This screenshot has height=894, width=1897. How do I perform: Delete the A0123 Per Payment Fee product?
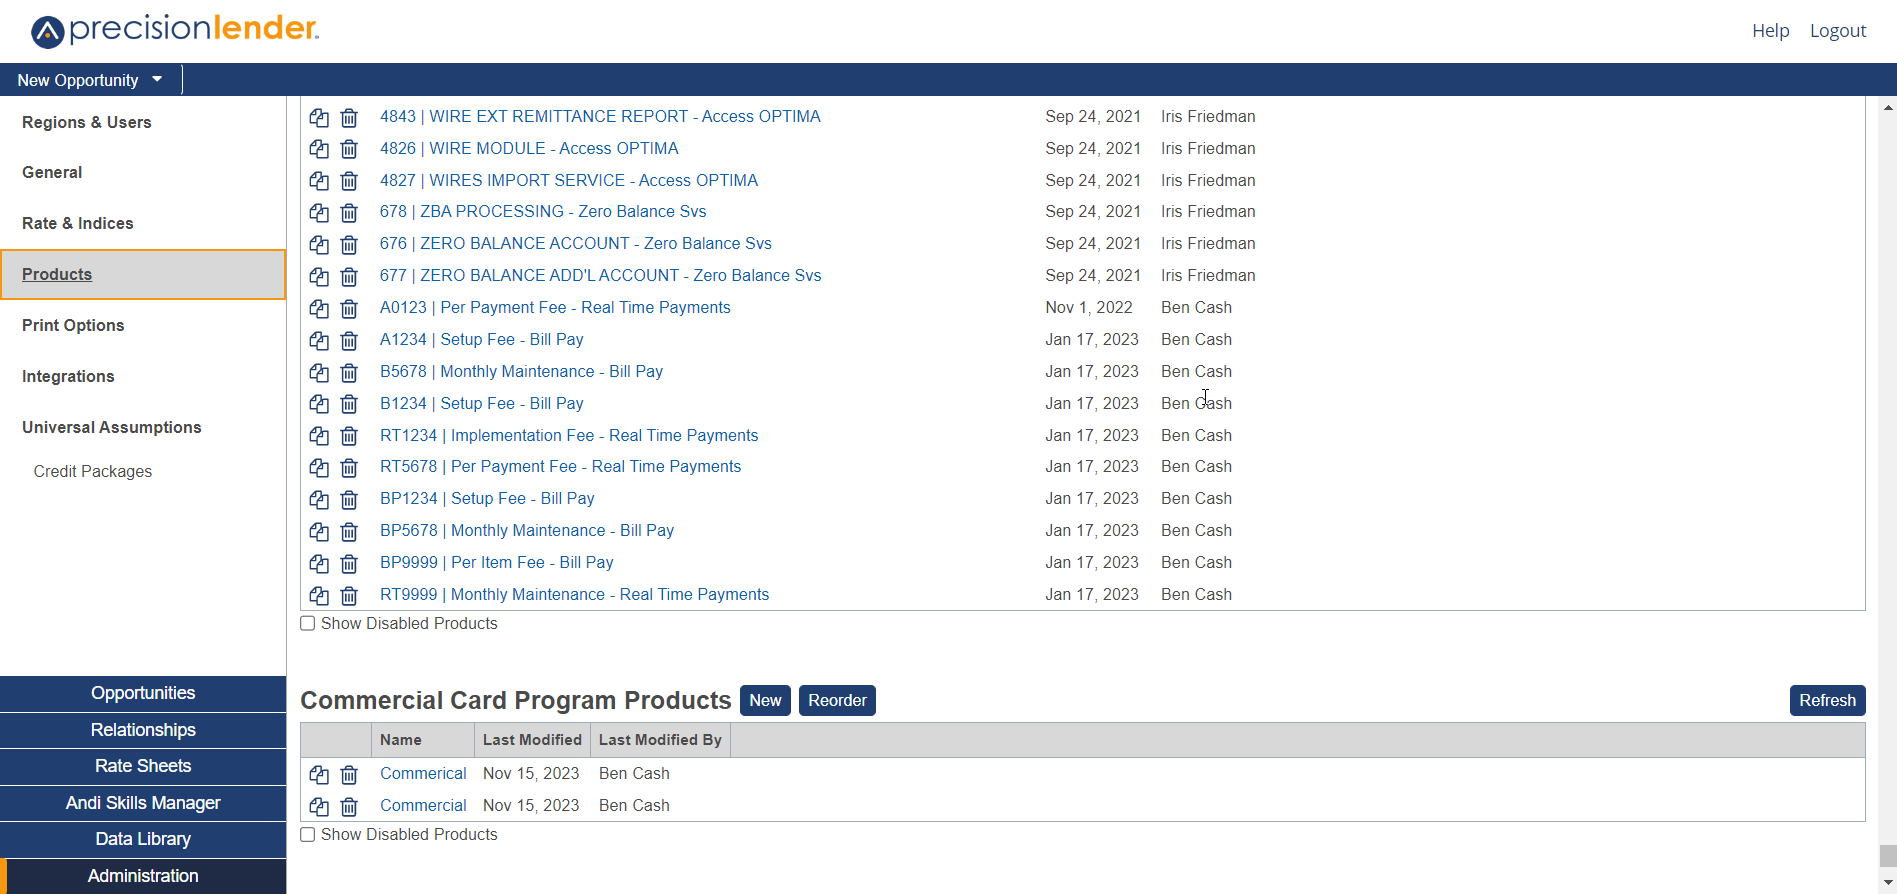pos(349,309)
